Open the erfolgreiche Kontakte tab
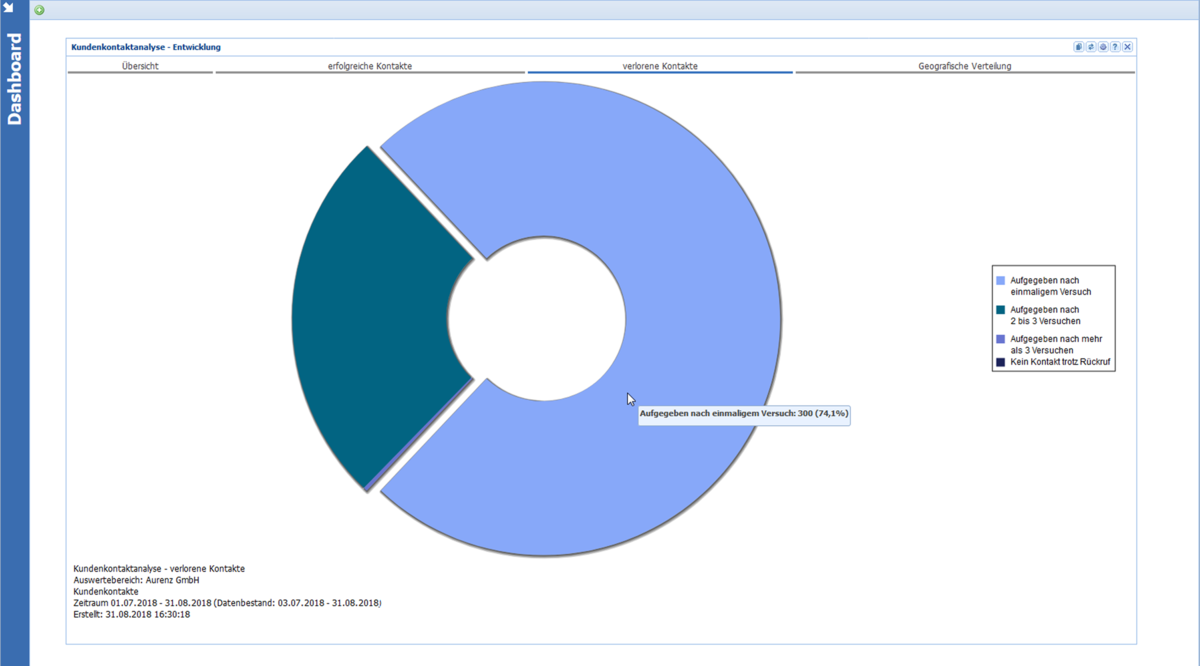The image size is (1200, 666). [370, 66]
